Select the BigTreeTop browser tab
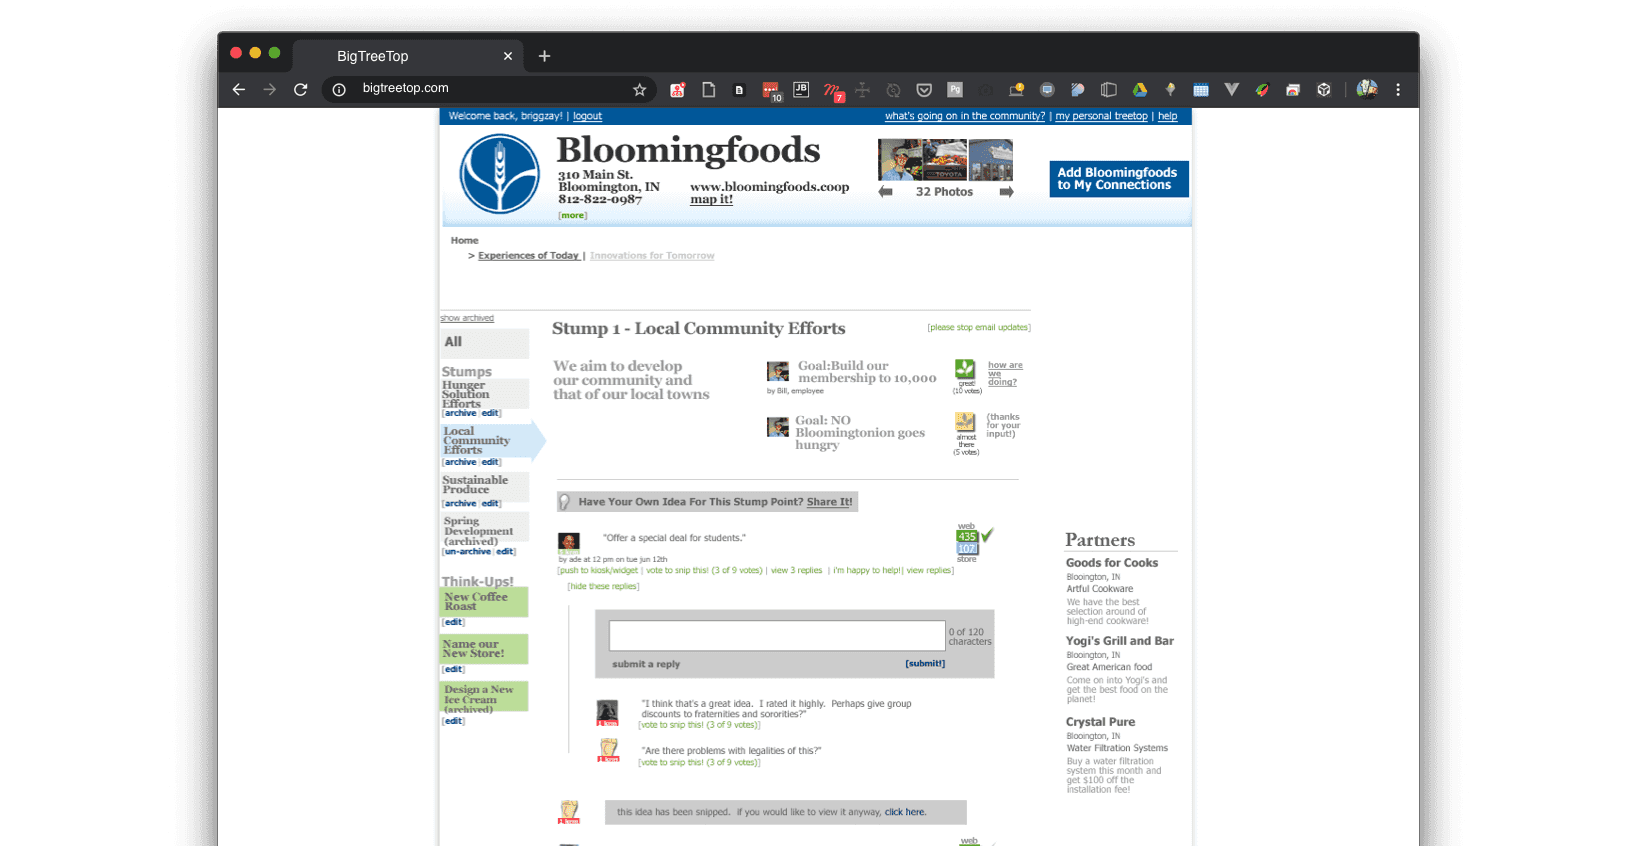Viewport: 1636px width, 846px height. point(406,56)
